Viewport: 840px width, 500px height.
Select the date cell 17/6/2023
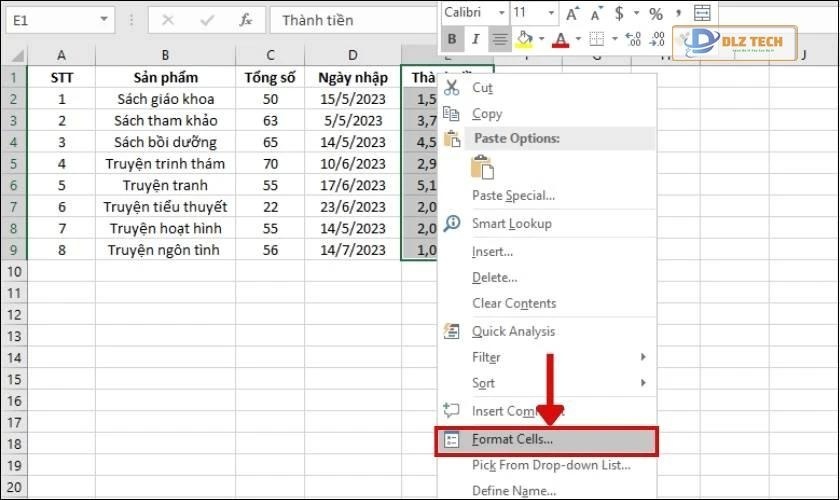pyautogui.click(x=352, y=185)
